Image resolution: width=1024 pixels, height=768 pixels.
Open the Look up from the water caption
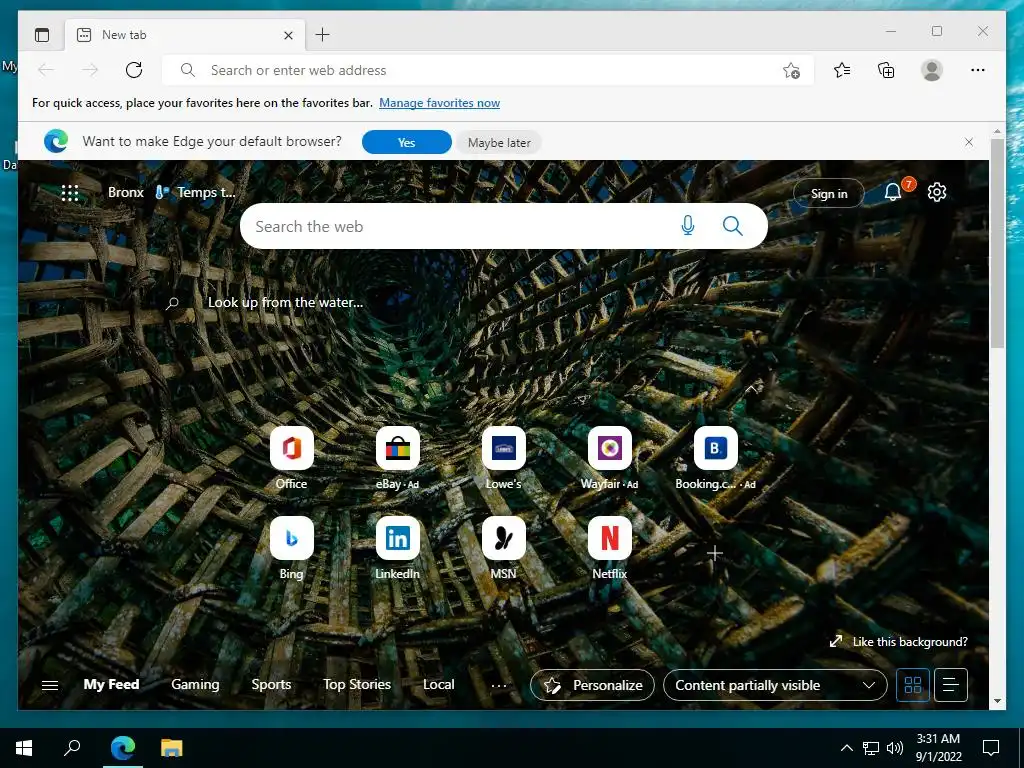pos(285,302)
